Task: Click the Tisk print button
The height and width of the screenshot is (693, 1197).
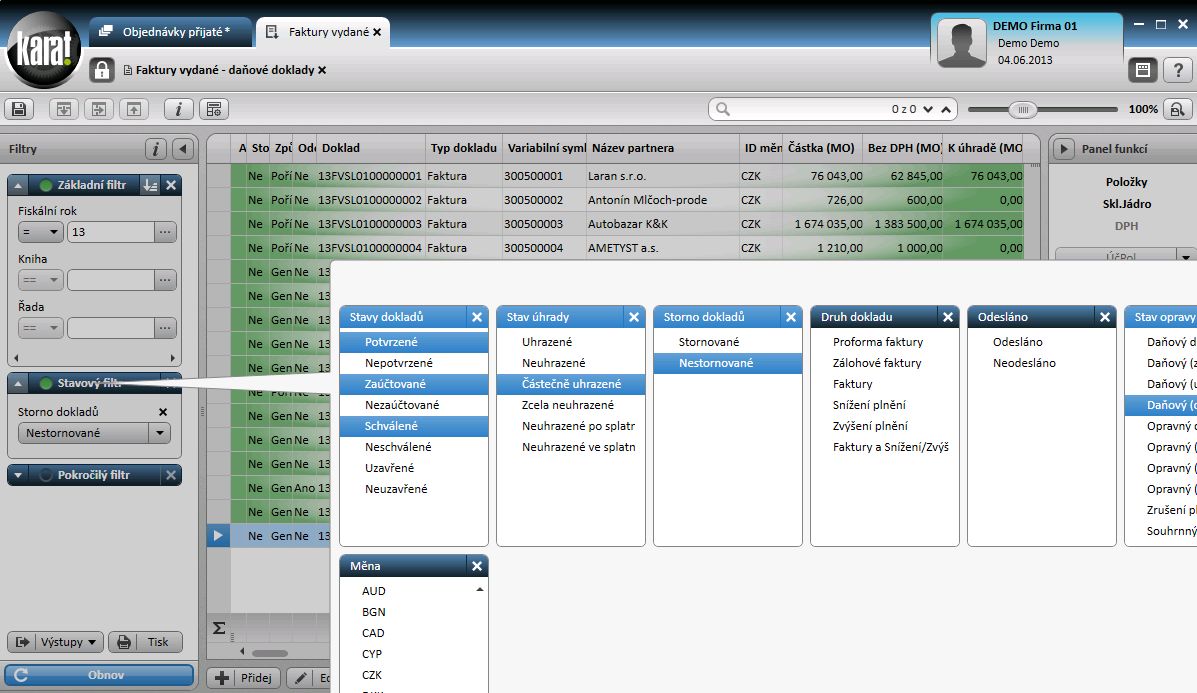Action: click(145, 642)
